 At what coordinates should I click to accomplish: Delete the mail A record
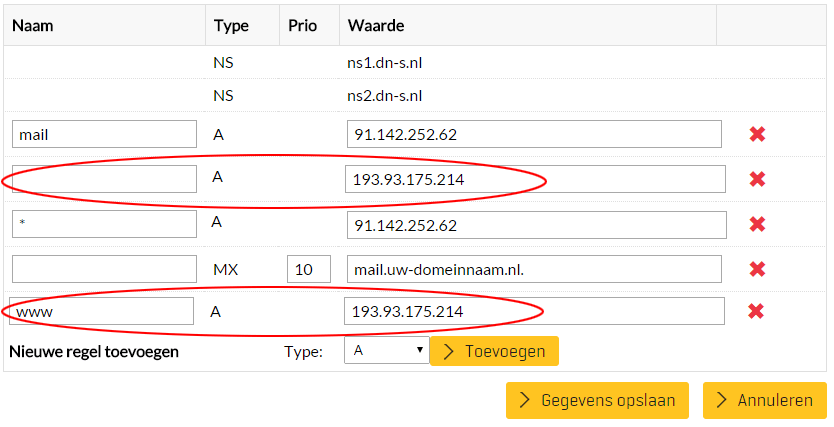757,134
